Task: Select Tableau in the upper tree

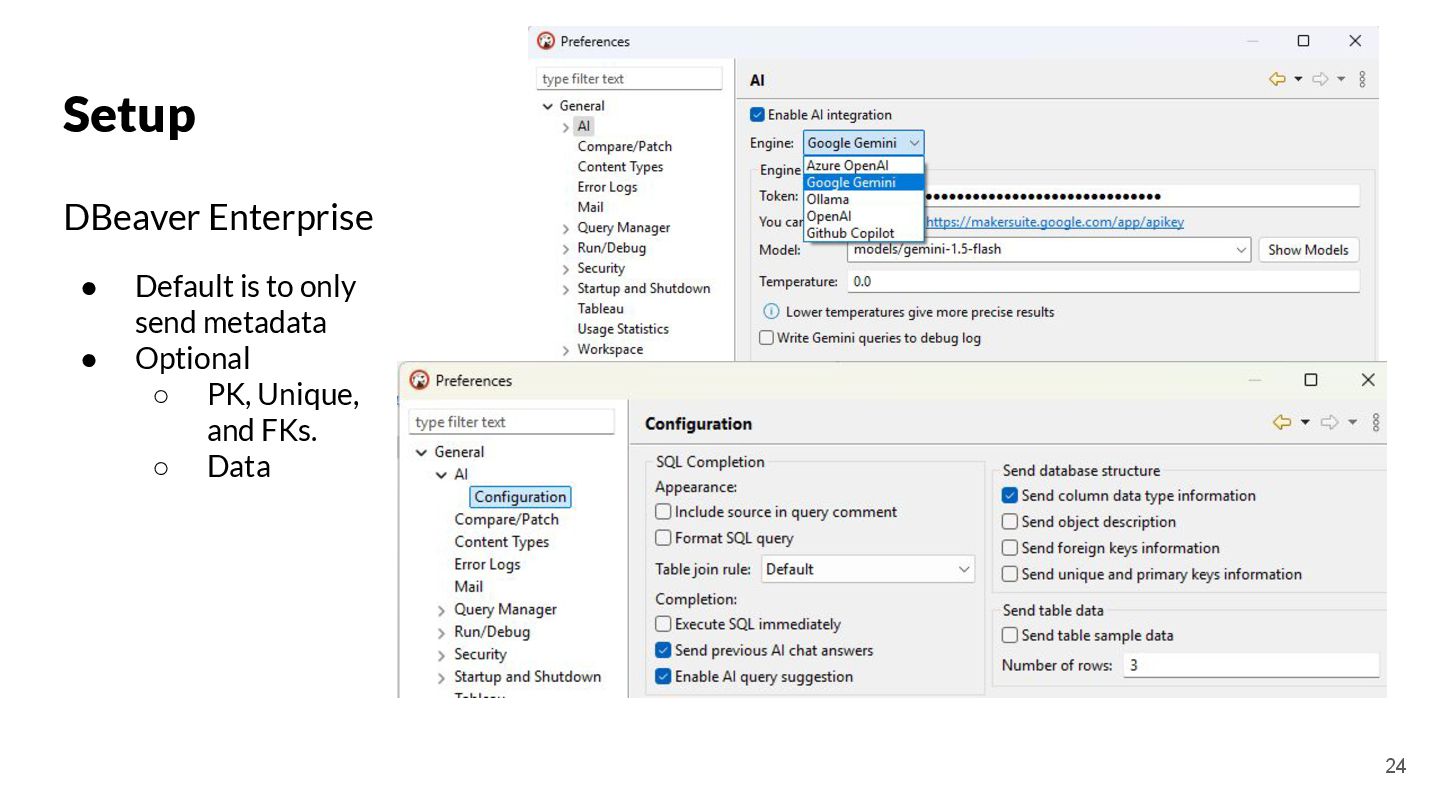Action: point(600,309)
